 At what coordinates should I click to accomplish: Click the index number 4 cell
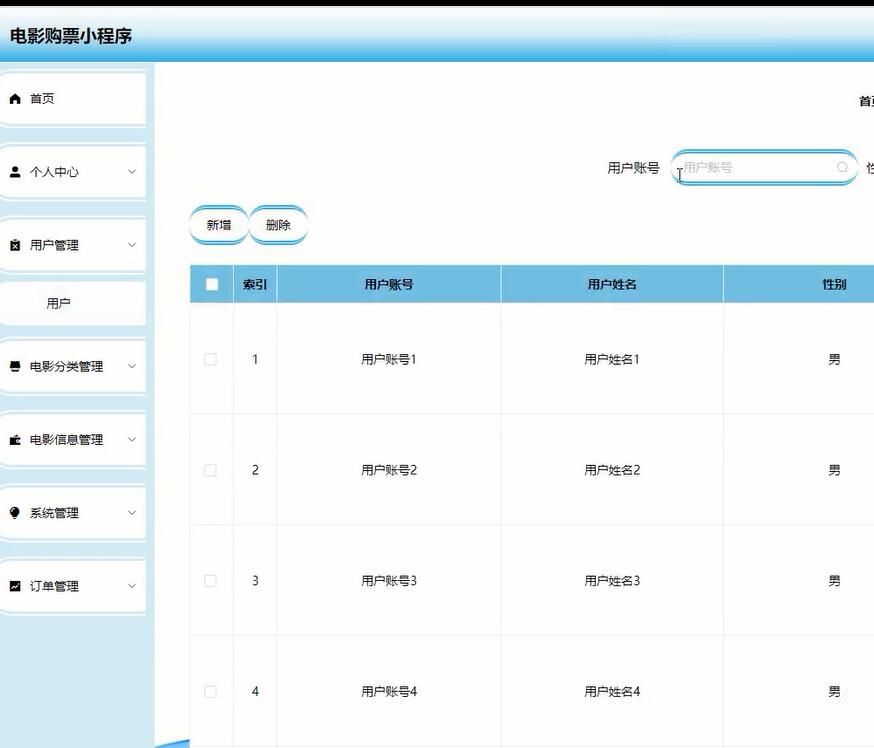pos(255,692)
